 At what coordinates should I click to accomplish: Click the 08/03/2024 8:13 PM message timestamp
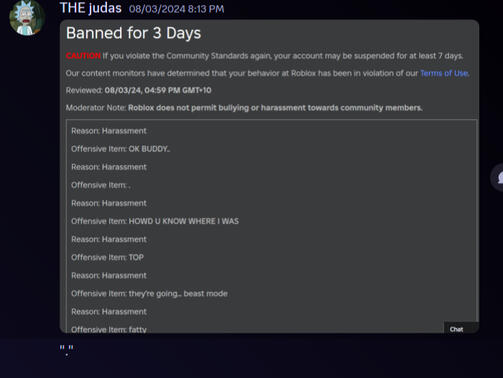pos(176,9)
